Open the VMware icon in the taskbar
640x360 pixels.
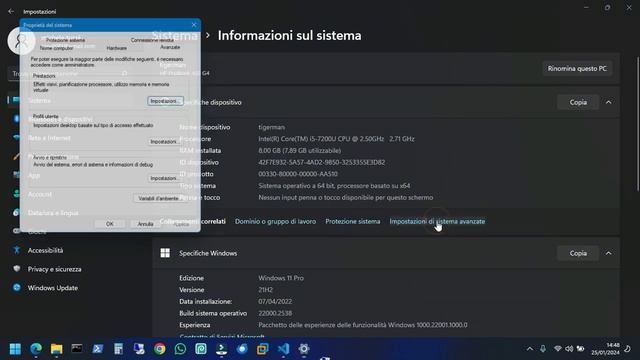click(x=262, y=349)
